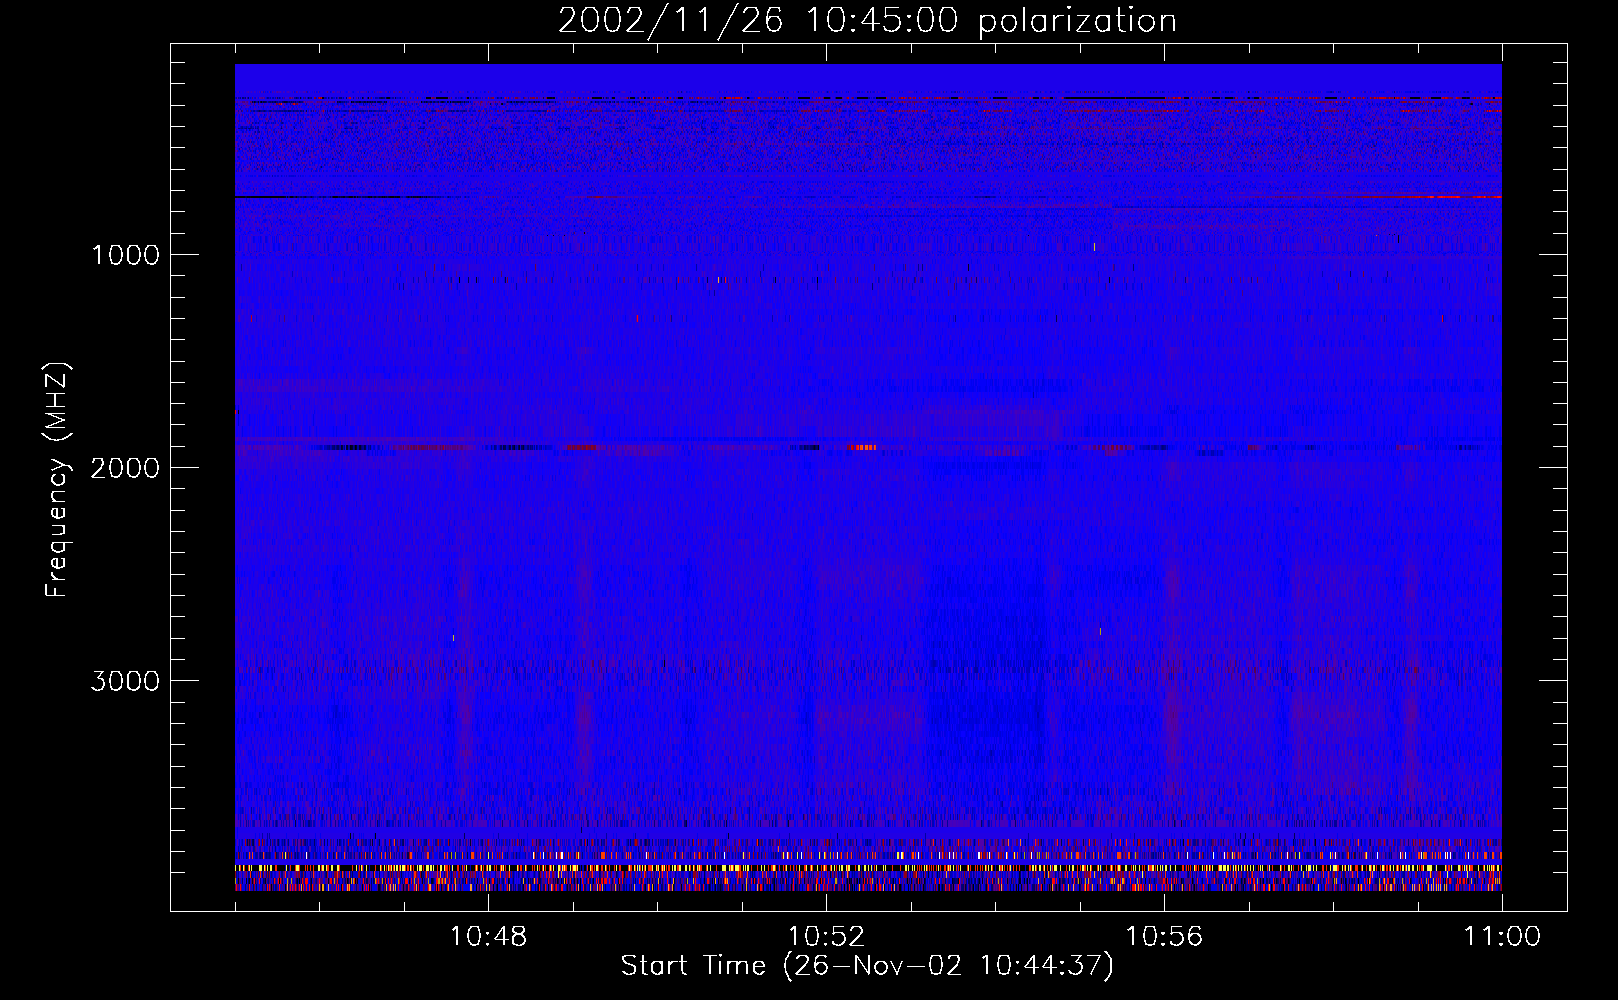Click the "10:48" time tick label

488,937
